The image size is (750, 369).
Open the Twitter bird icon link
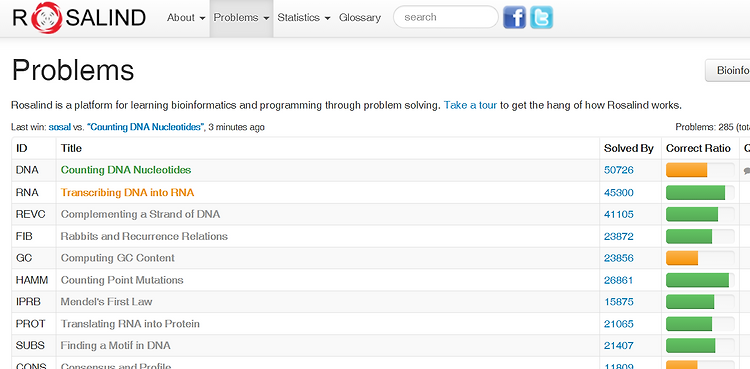click(x=541, y=18)
